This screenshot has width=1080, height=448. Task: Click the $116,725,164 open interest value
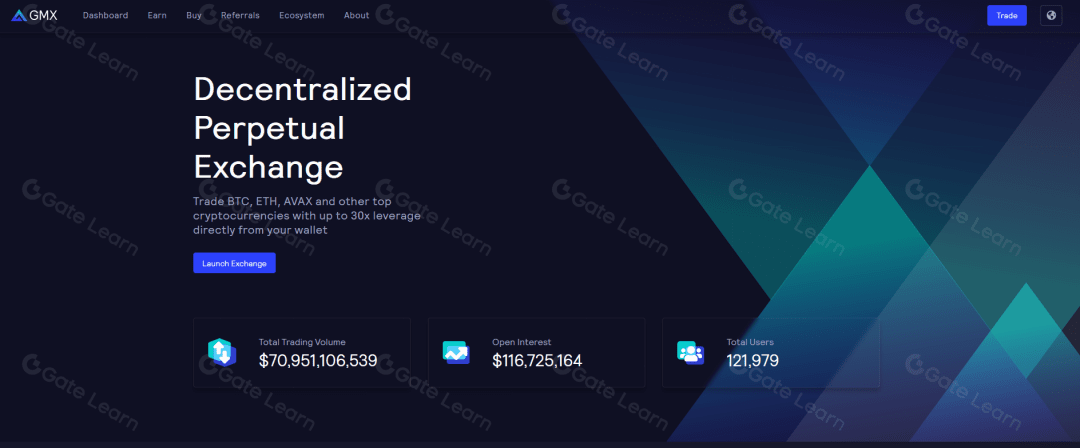[x=537, y=360]
